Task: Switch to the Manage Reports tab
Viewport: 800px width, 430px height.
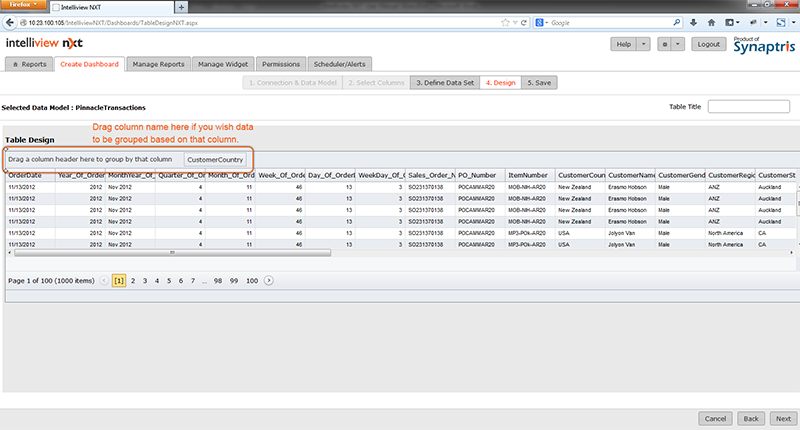Action: (158, 64)
